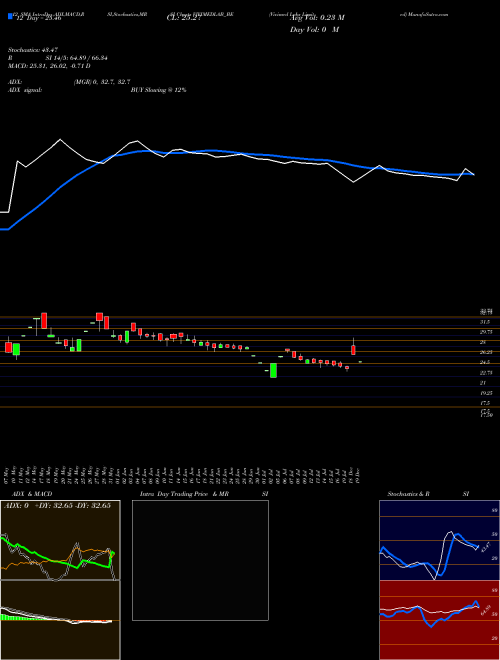The height and width of the screenshot is (660, 500).
Task: Click the empty intraday trading price panel
Action: (x=200, y=560)
